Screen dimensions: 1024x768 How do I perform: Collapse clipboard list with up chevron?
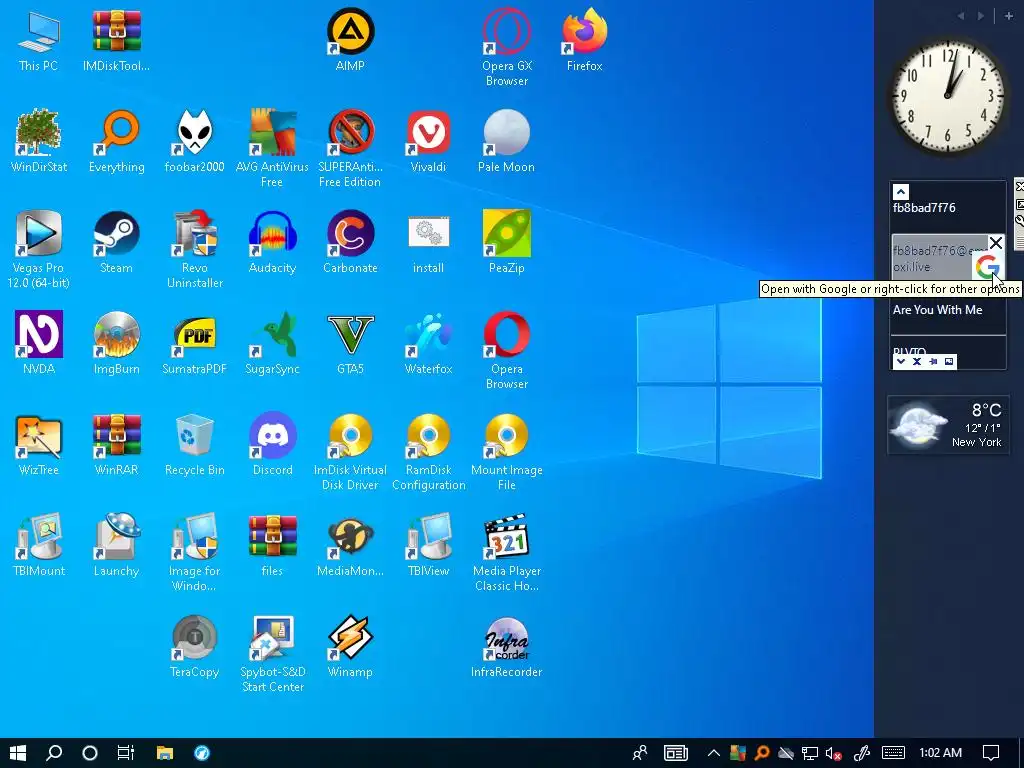pos(901,192)
